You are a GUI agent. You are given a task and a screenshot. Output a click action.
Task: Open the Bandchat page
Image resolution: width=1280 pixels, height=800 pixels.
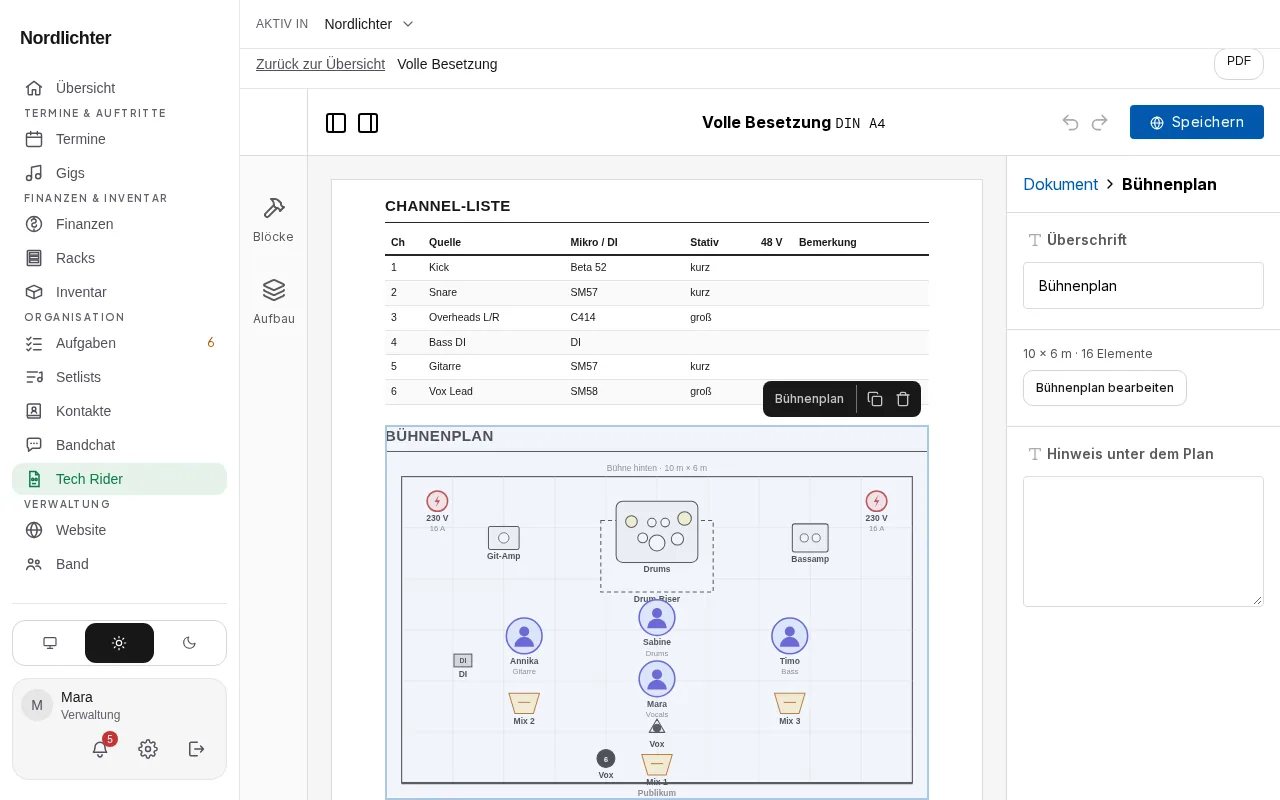coord(120,445)
